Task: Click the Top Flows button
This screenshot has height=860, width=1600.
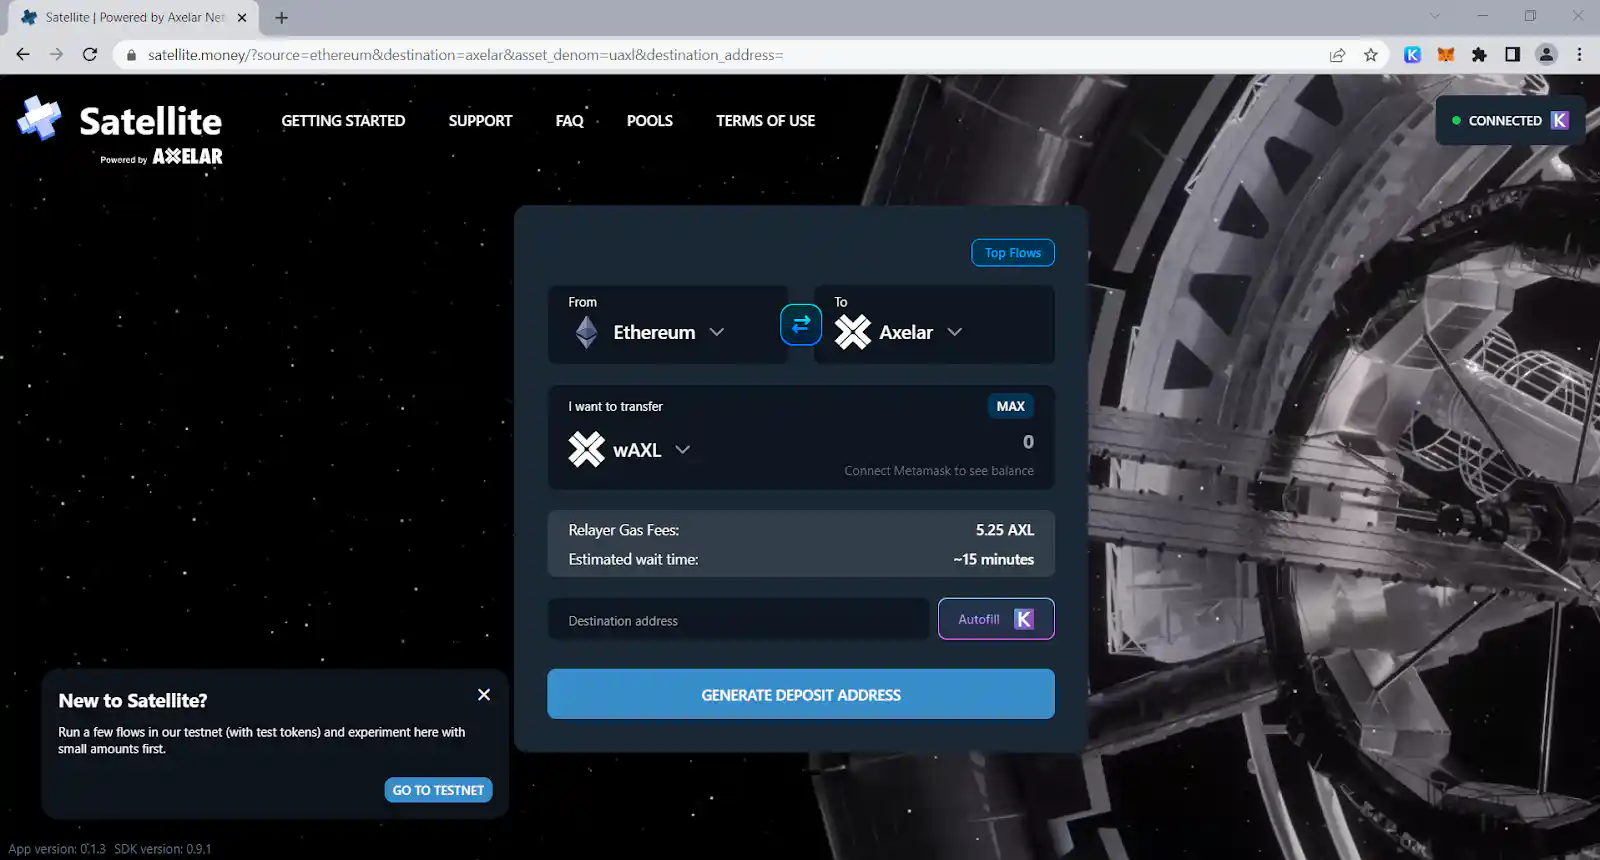Action: [x=1013, y=253]
